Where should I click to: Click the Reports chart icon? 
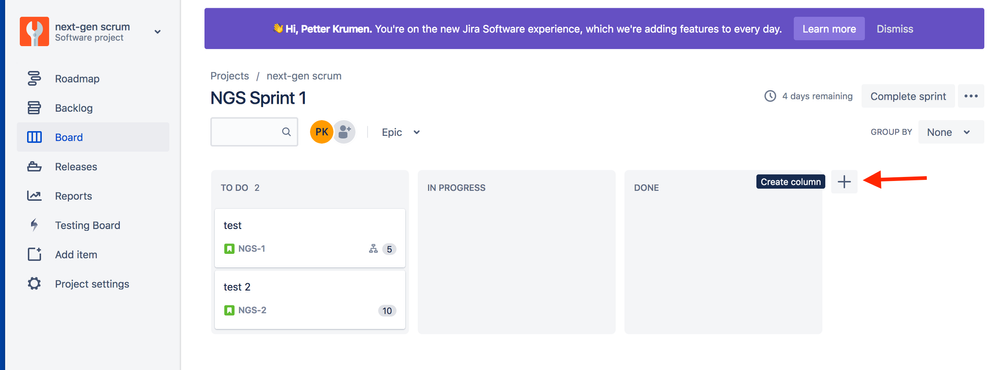click(x=34, y=196)
